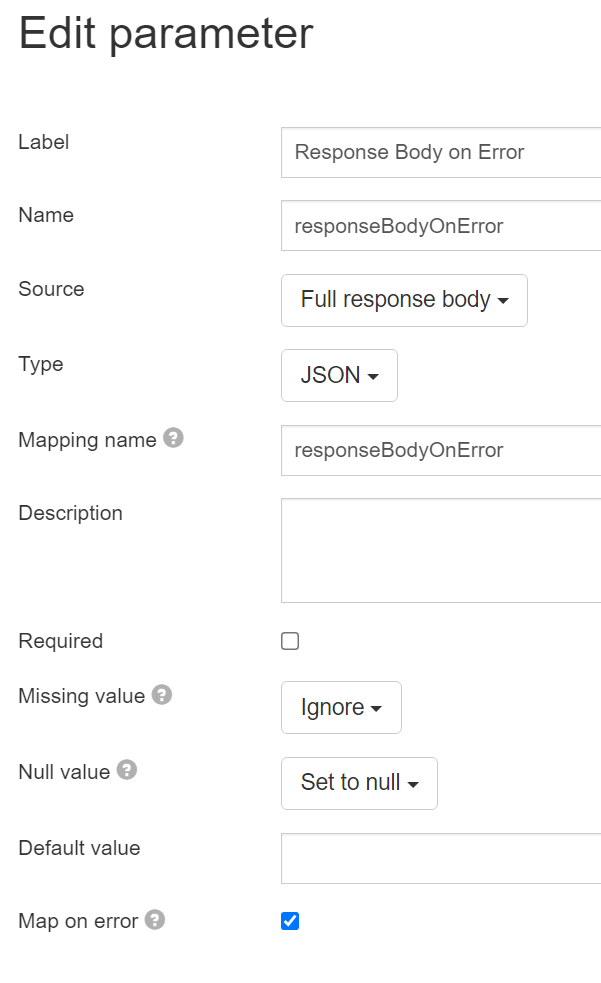Enable the Required checkbox

(290, 641)
